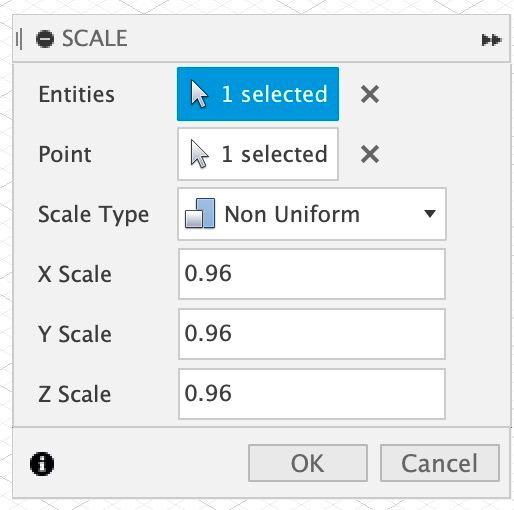Dismiss the dialog with Cancel
Viewport: 514px width, 510px height.
pos(440,463)
